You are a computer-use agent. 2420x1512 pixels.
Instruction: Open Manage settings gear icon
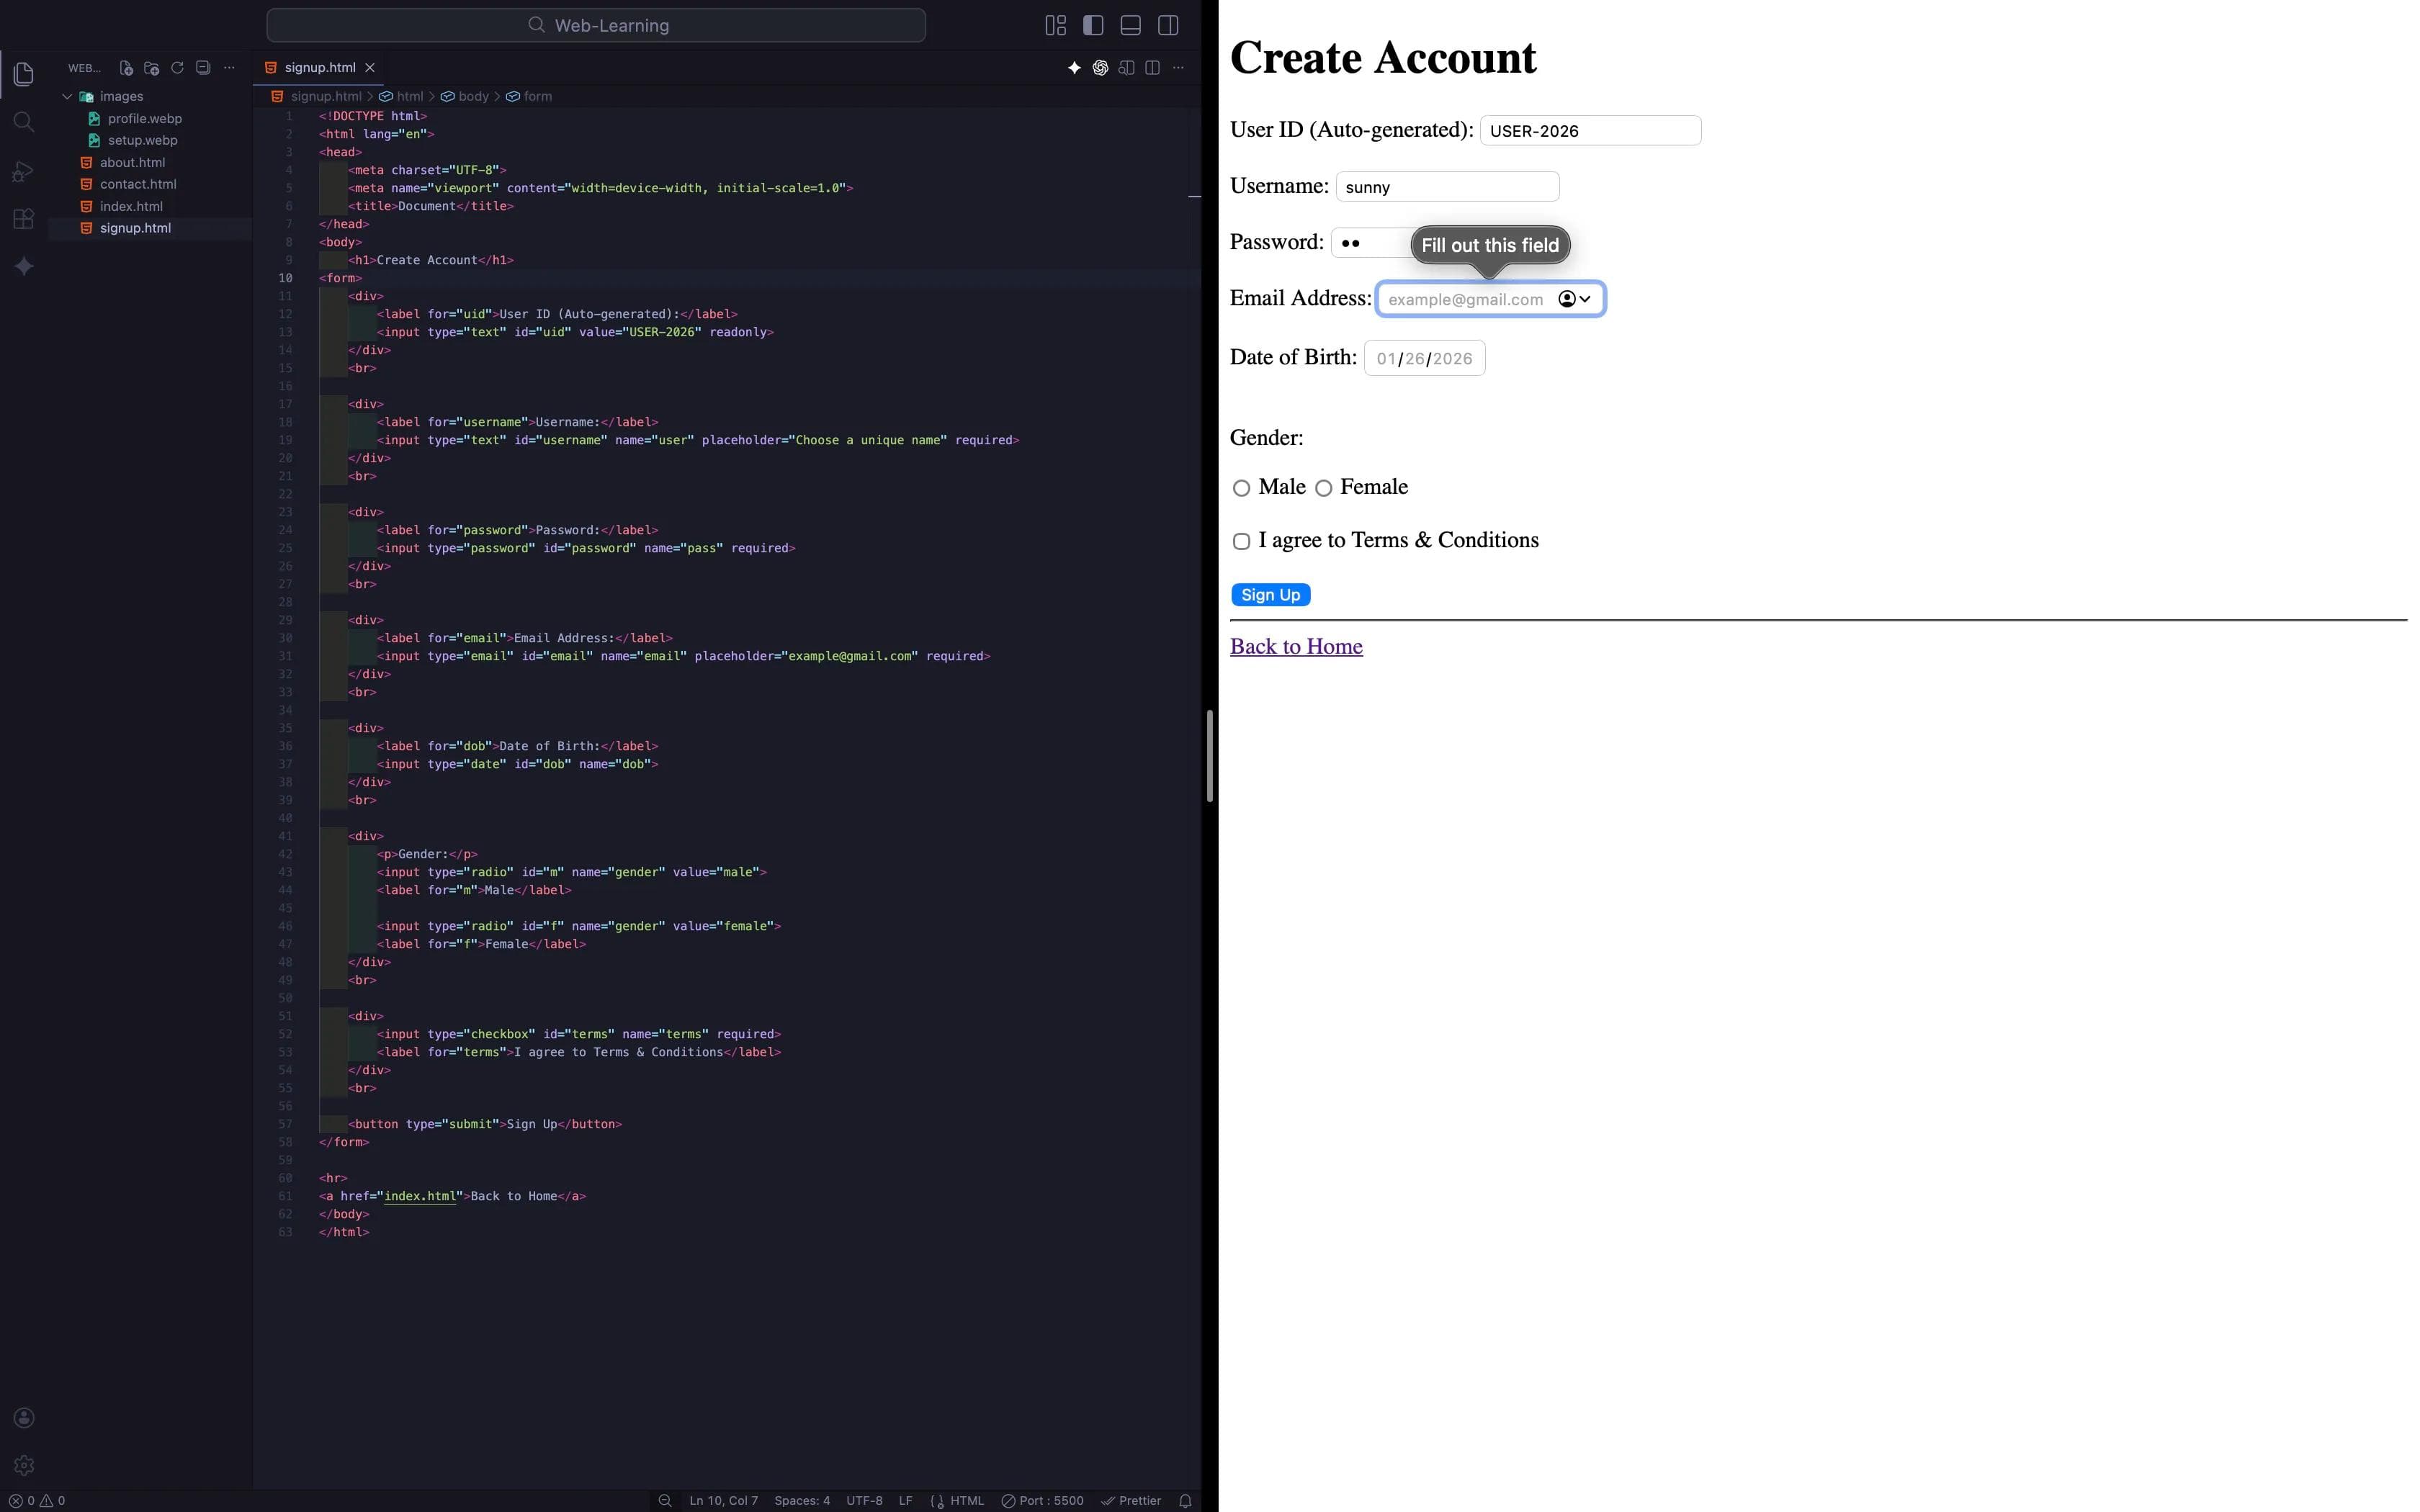click(24, 1465)
